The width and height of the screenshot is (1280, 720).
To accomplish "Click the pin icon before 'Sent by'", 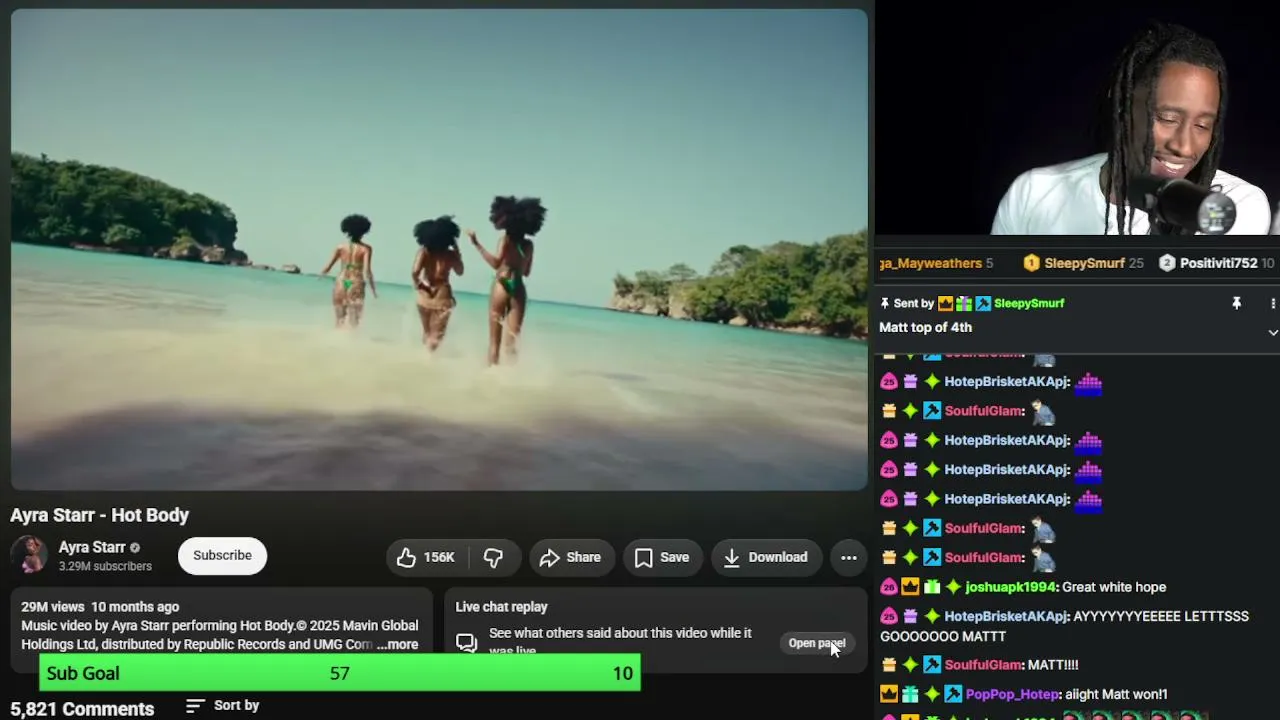I will coord(885,303).
